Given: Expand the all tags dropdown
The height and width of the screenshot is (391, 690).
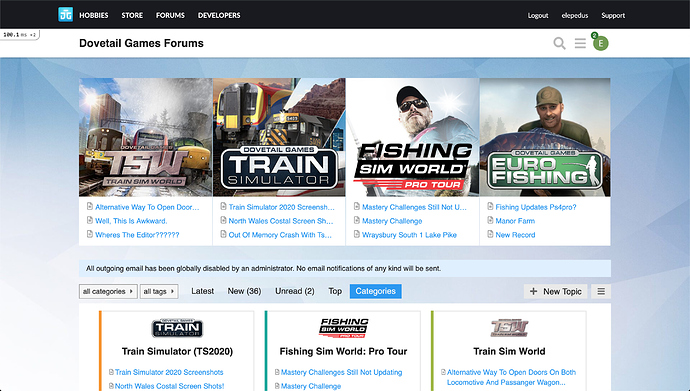Looking at the screenshot, I should (159, 291).
